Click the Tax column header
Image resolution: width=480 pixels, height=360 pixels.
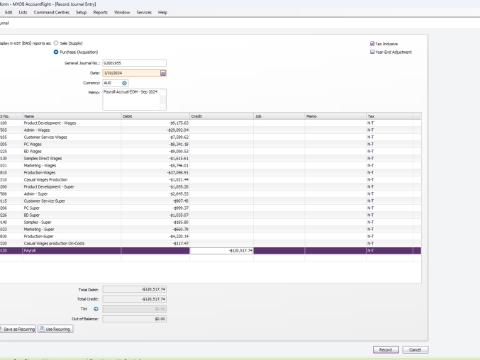[x=389, y=116]
